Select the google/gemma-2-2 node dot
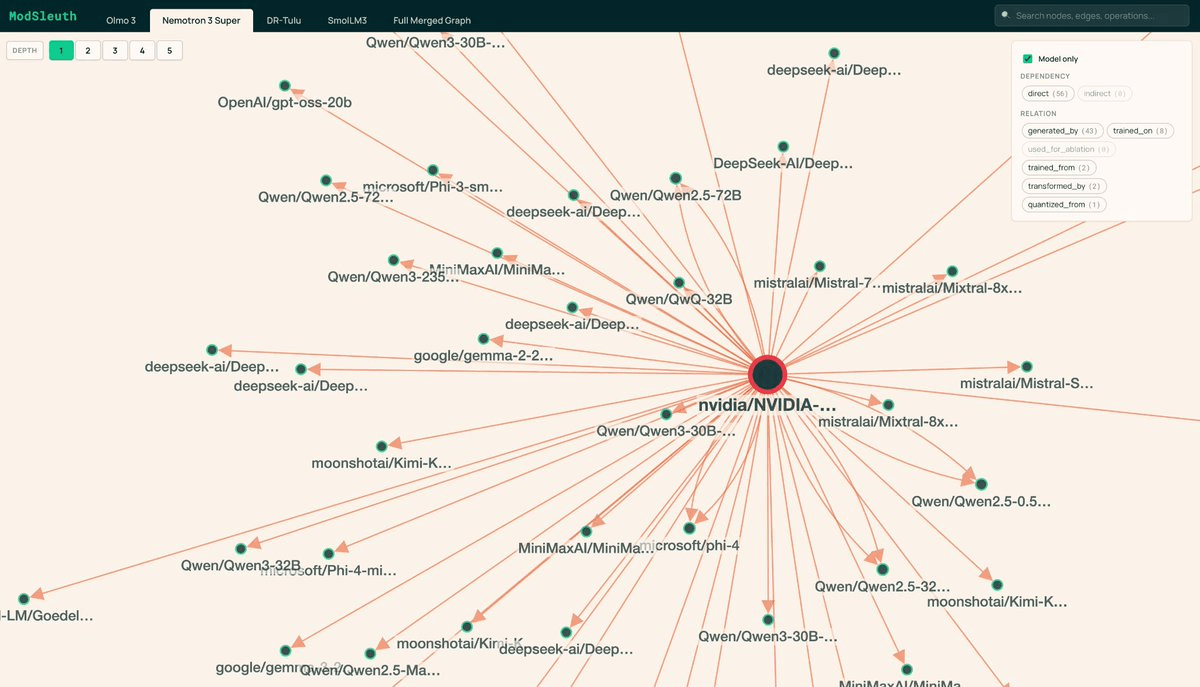Screen dimensions: 1200x687 484,339
